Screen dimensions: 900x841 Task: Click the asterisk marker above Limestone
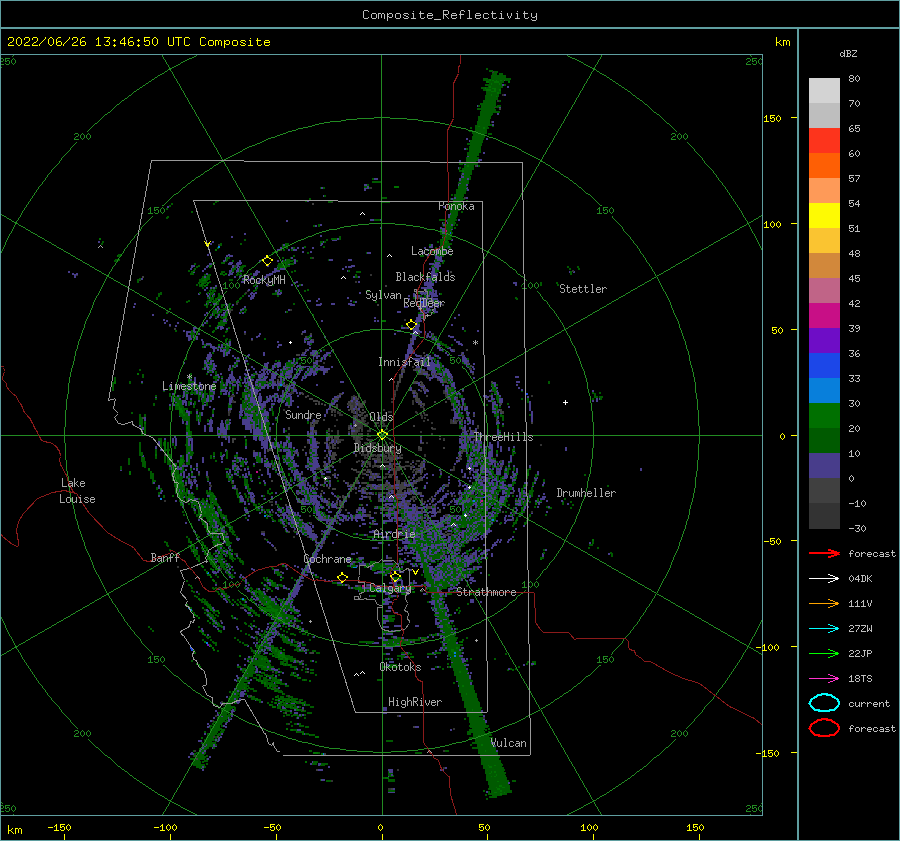tap(189, 377)
